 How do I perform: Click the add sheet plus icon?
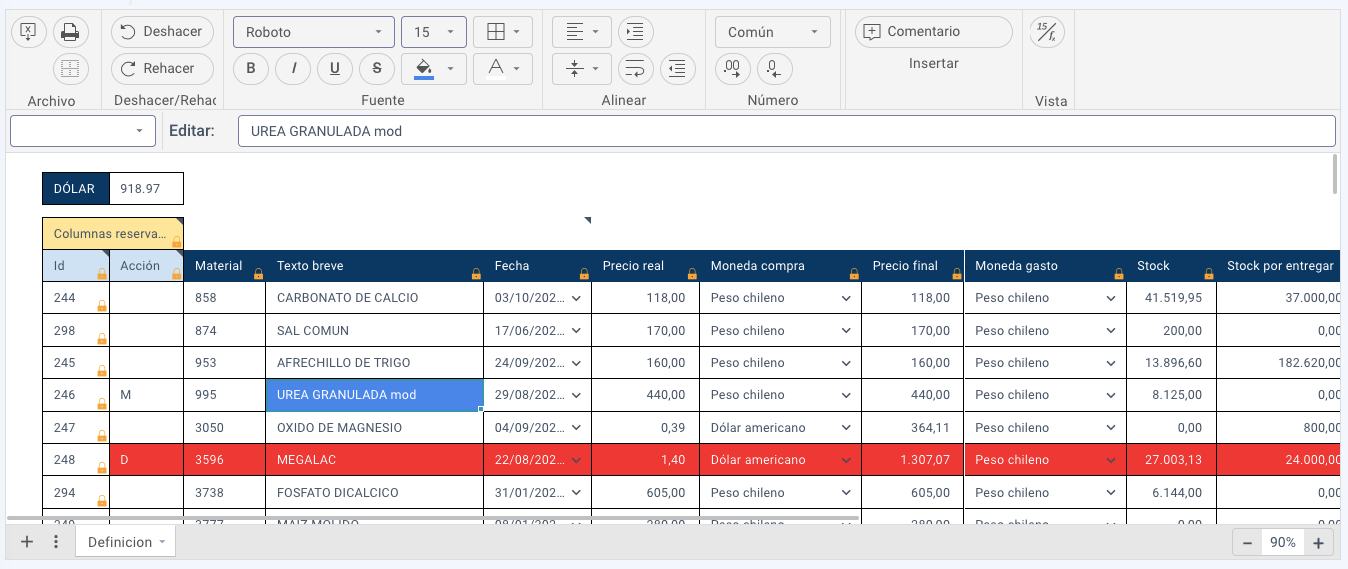tap(27, 542)
